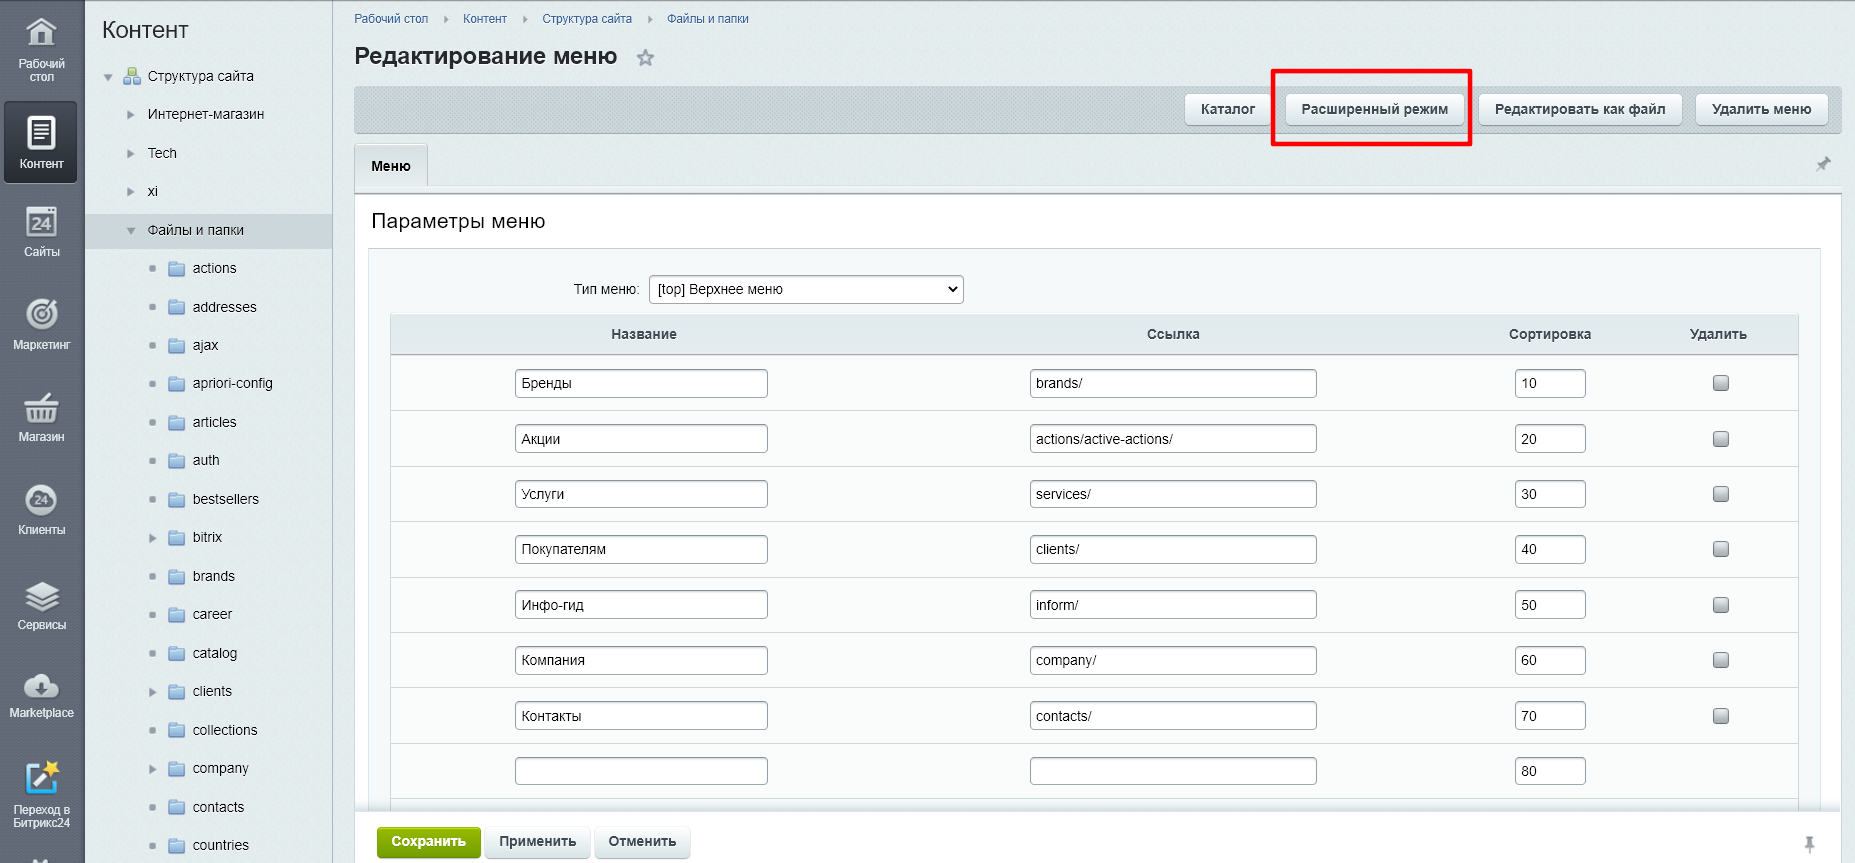Check delete box for Контакты row
1855x863 pixels.
[x=1720, y=716]
